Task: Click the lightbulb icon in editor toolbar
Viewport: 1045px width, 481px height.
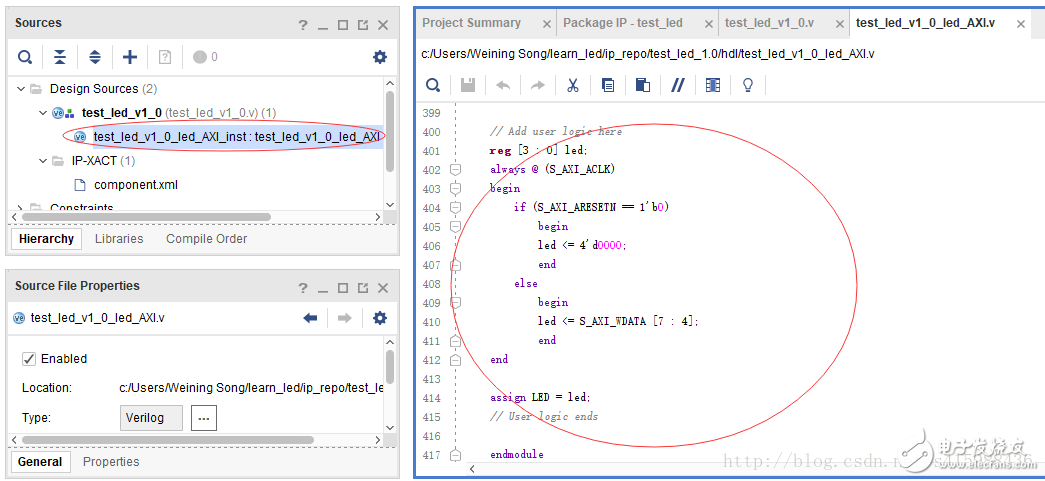Action: point(747,85)
